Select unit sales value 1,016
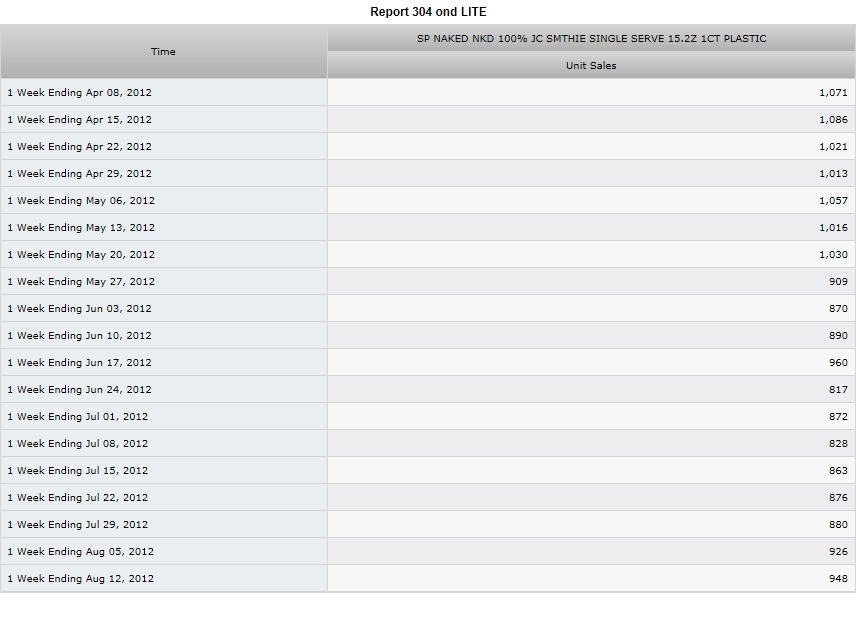The image size is (856, 631). point(833,227)
